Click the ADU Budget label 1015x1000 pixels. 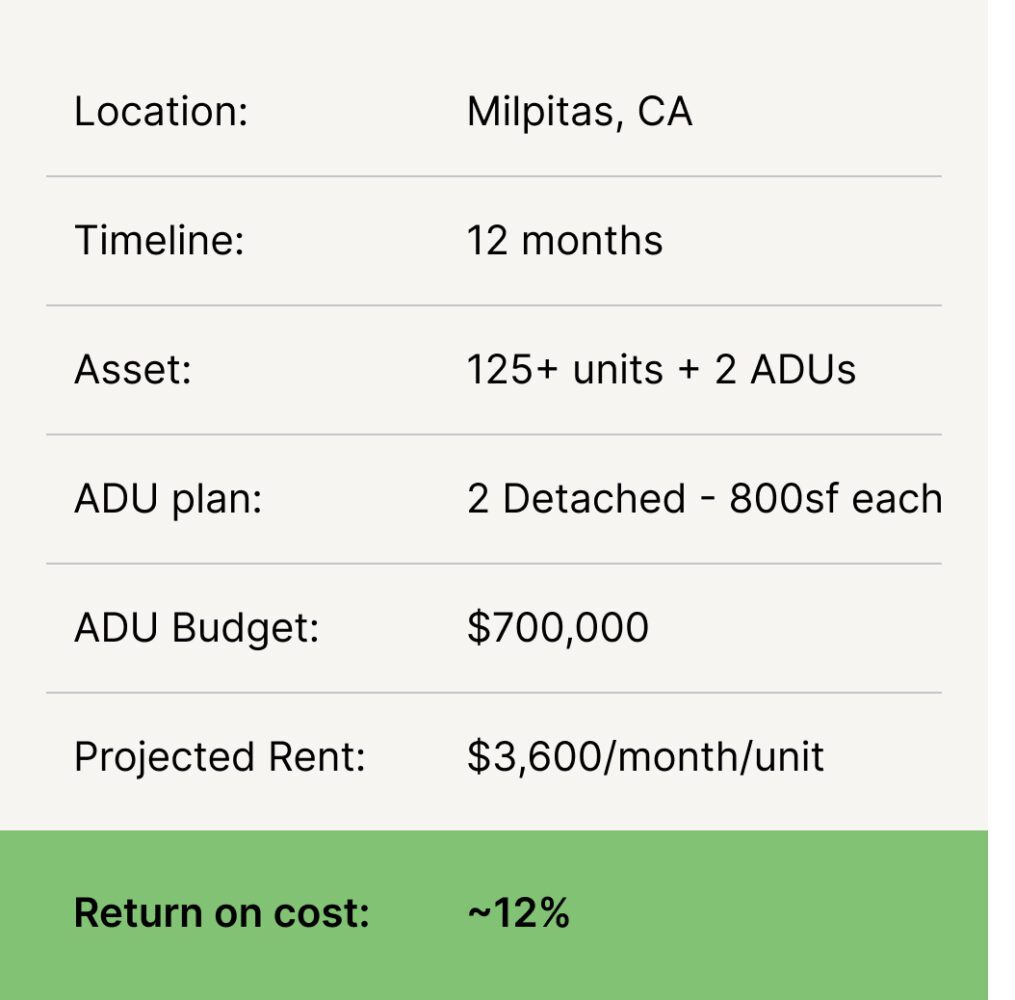(x=197, y=628)
